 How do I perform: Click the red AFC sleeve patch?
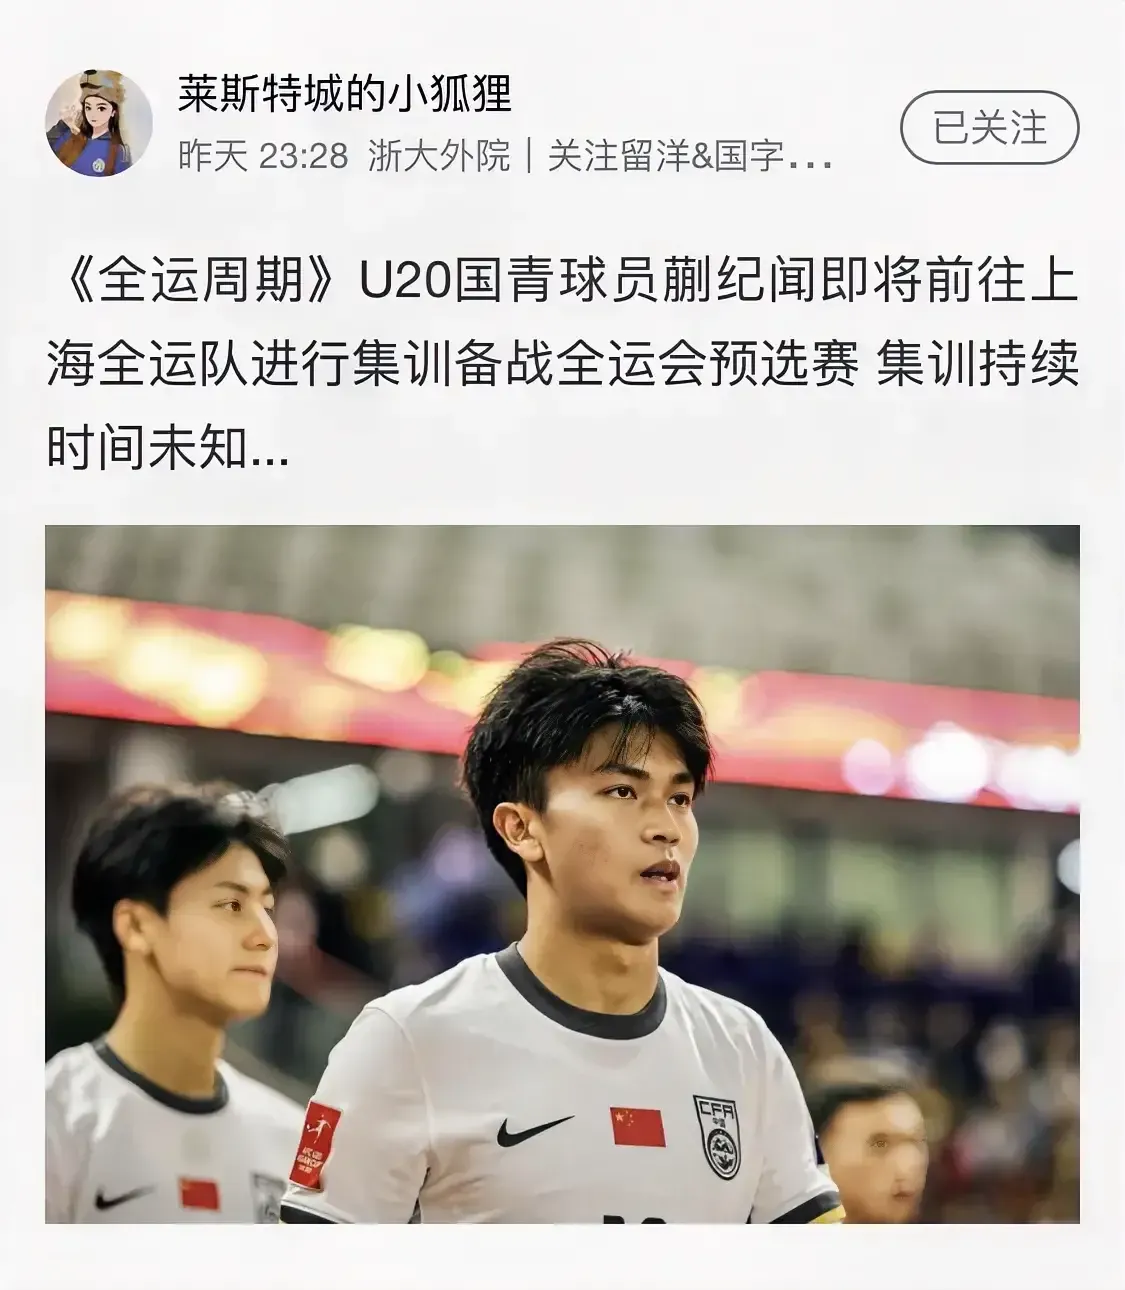(315, 1145)
